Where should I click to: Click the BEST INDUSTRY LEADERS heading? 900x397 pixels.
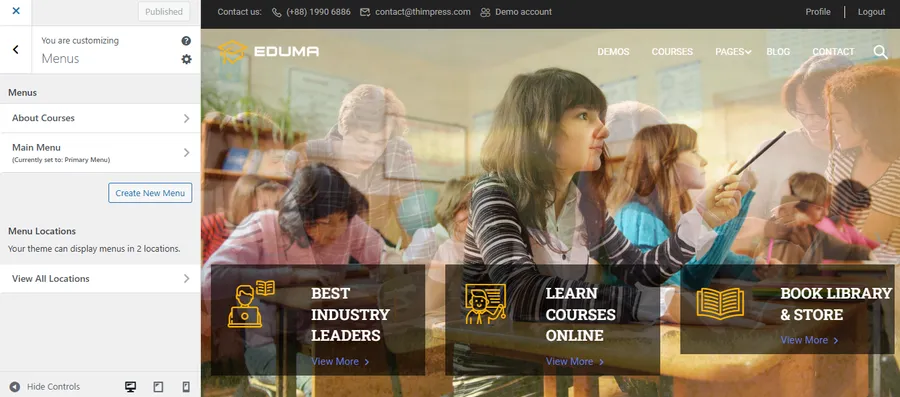pyautogui.click(x=350, y=314)
